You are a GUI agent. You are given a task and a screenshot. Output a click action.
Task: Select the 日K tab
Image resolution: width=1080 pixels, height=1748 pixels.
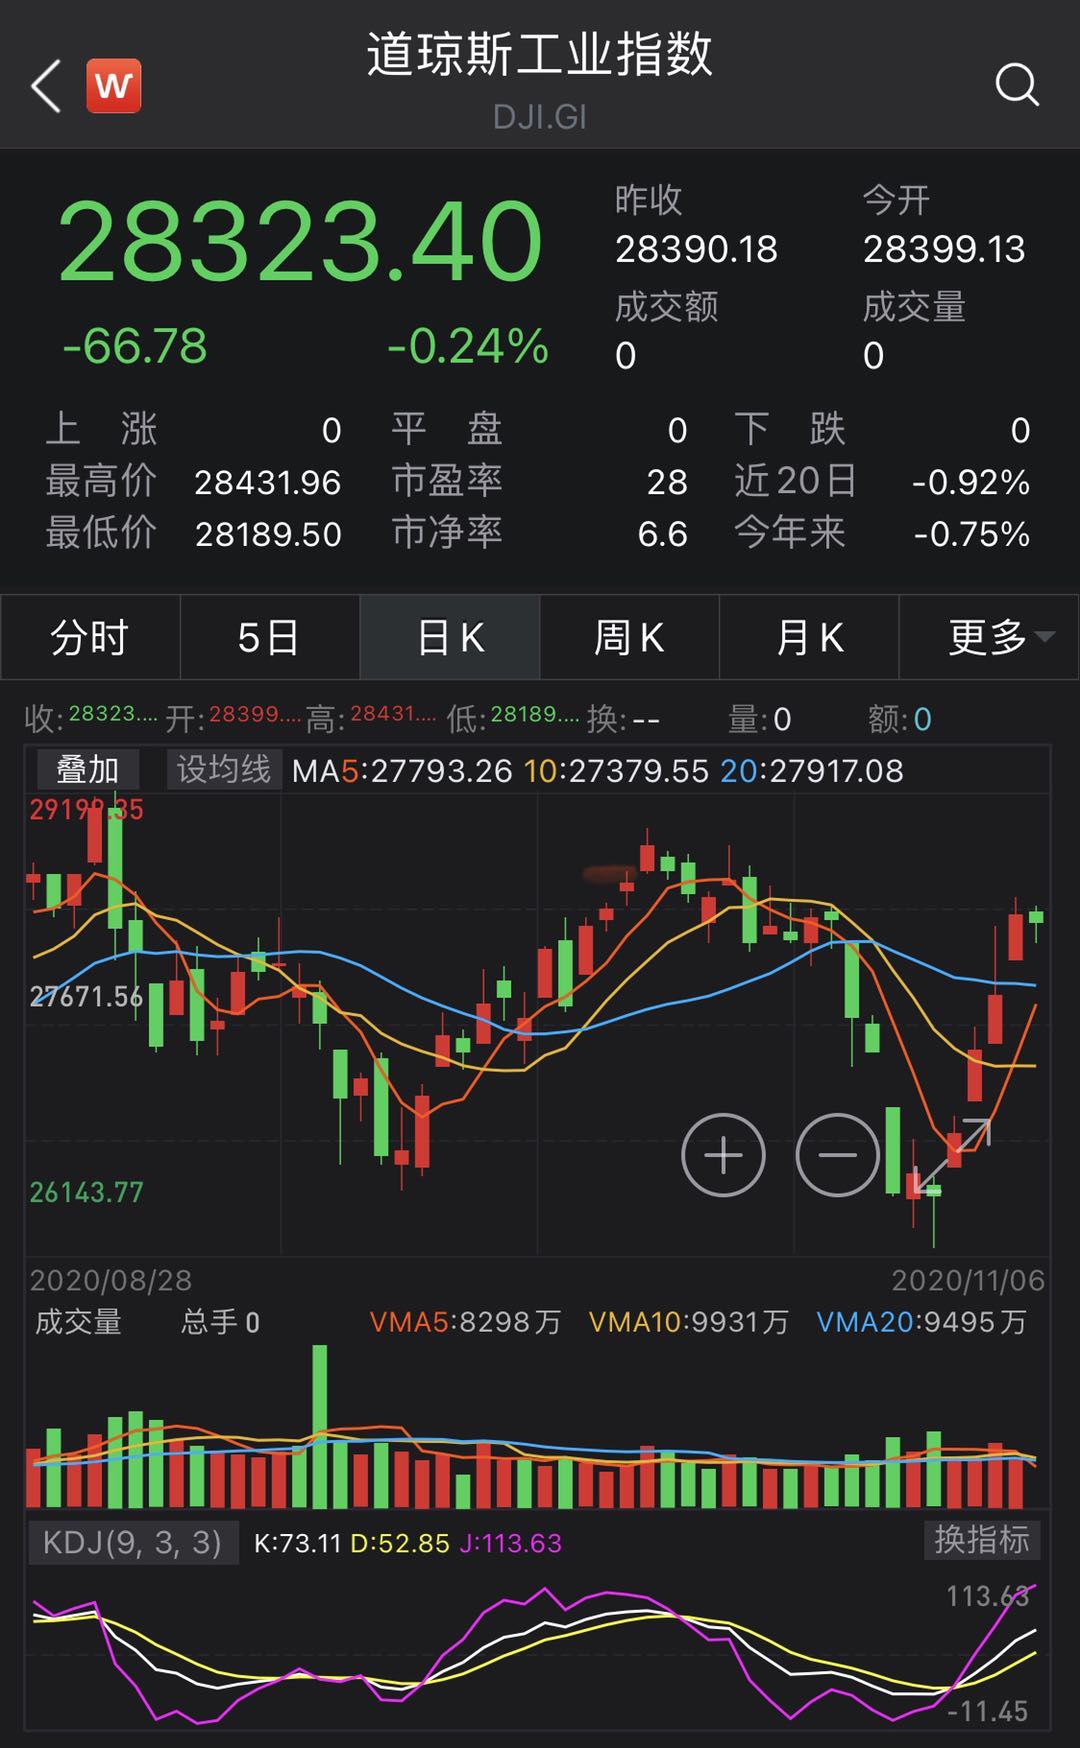coord(450,637)
